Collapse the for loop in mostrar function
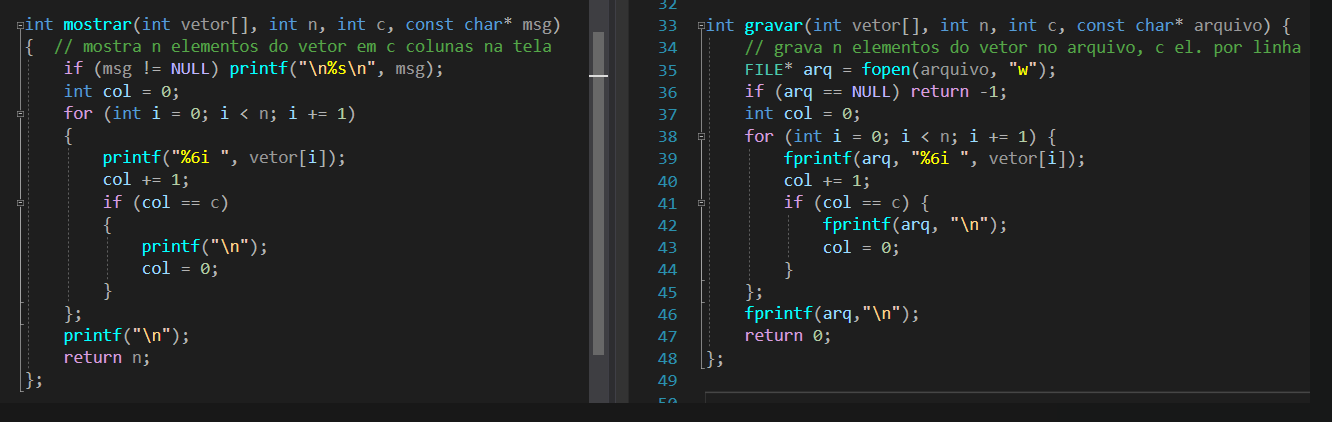This screenshot has width=1332, height=422. click(x=20, y=114)
